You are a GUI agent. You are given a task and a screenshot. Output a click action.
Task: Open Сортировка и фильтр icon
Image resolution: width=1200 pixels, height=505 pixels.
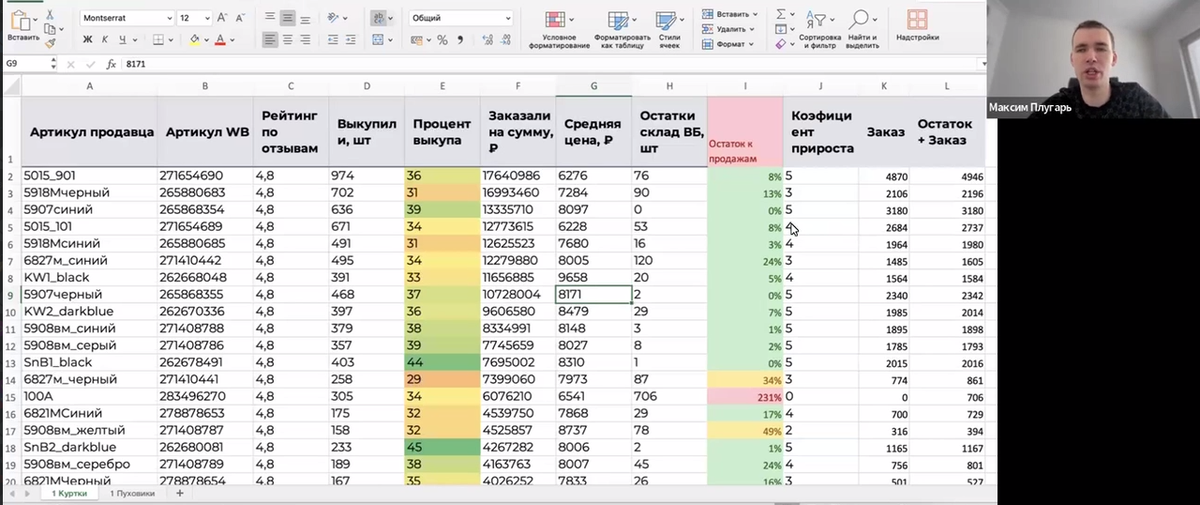pos(818,20)
